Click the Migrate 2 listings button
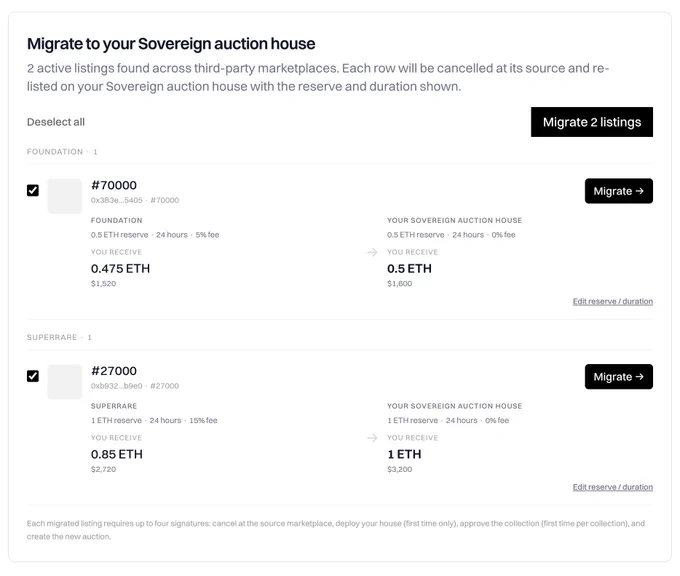The height and width of the screenshot is (576, 680). coord(592,122)
